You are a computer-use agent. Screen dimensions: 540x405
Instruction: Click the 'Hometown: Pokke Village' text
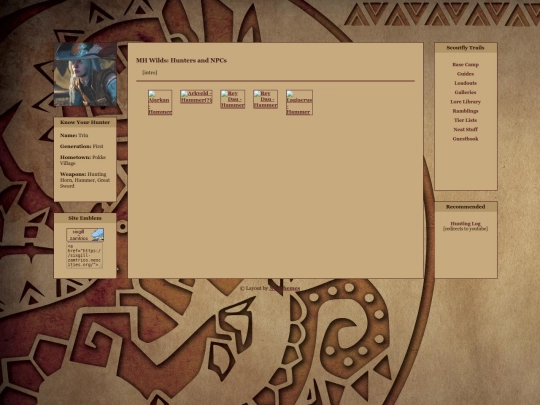pyautogui.click(x=83, y=160)
